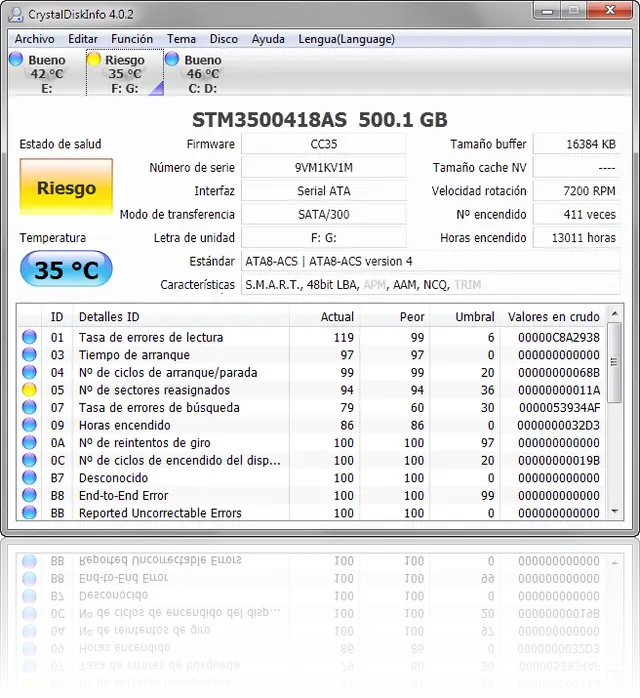The image size is (640, 698).
Task: Click yellow warning orb of attribute 05
Action: [29, 390]
